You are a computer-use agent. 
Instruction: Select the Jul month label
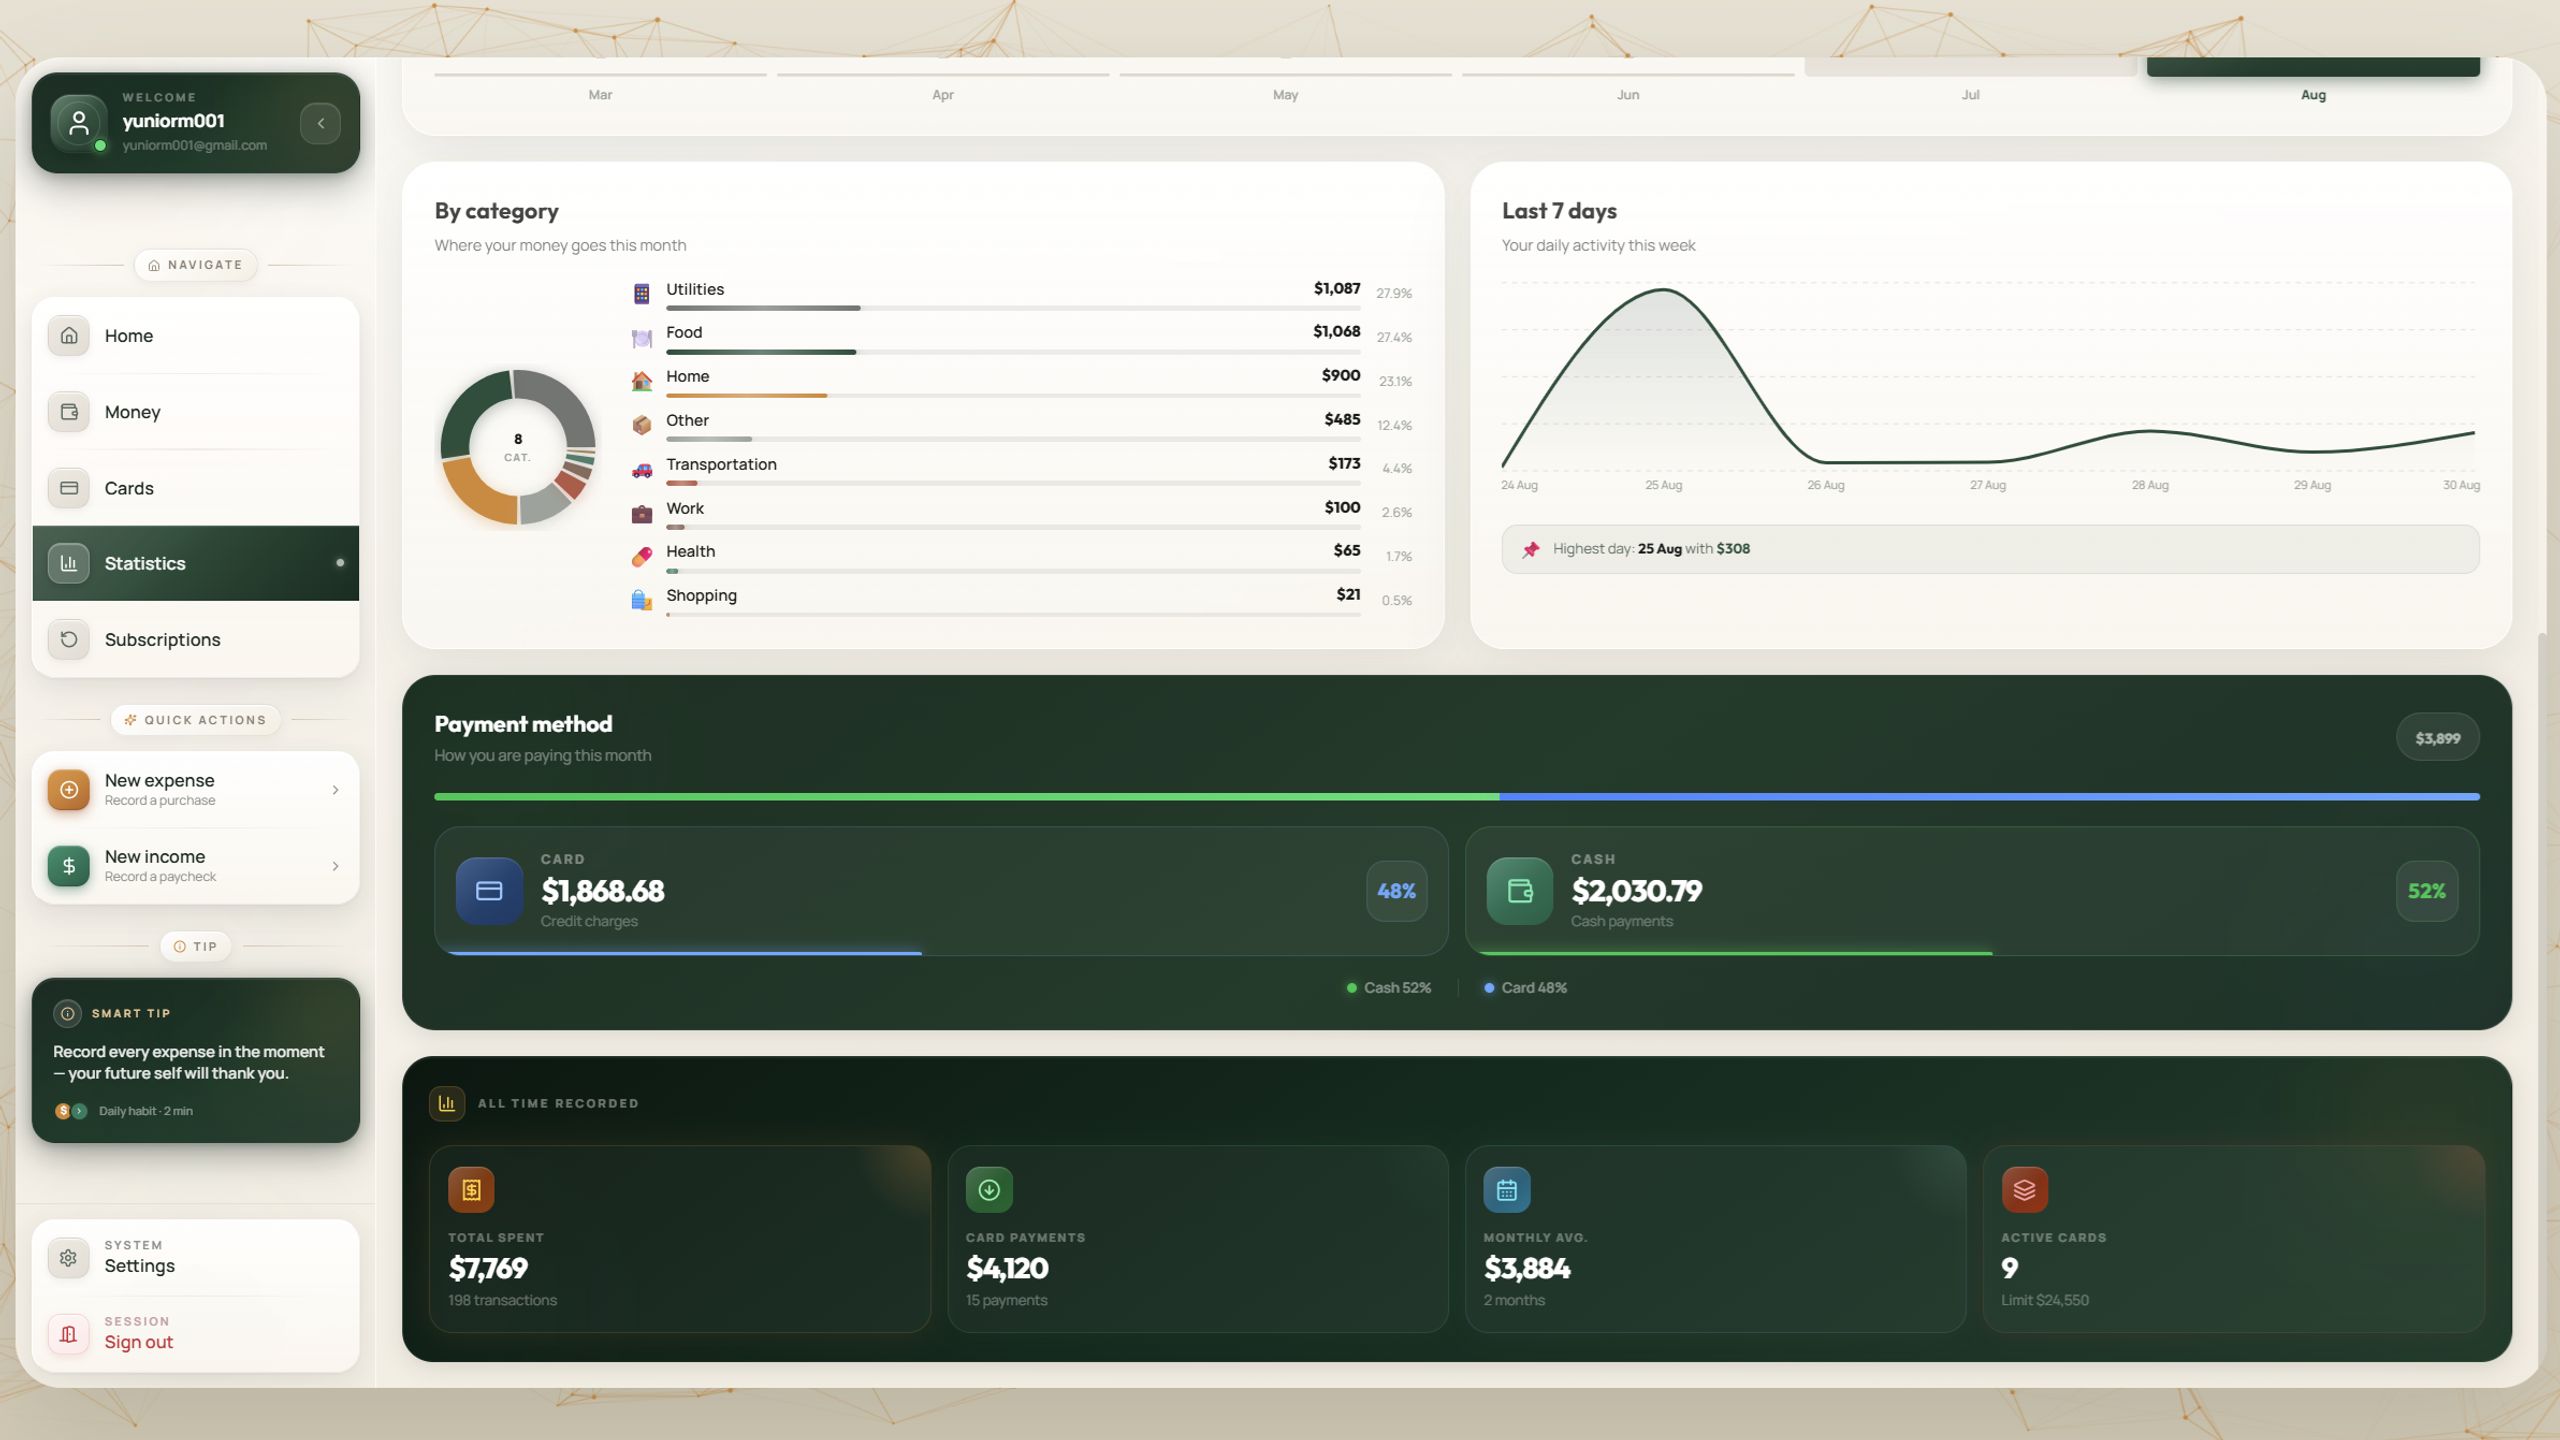coord(1970,95)
